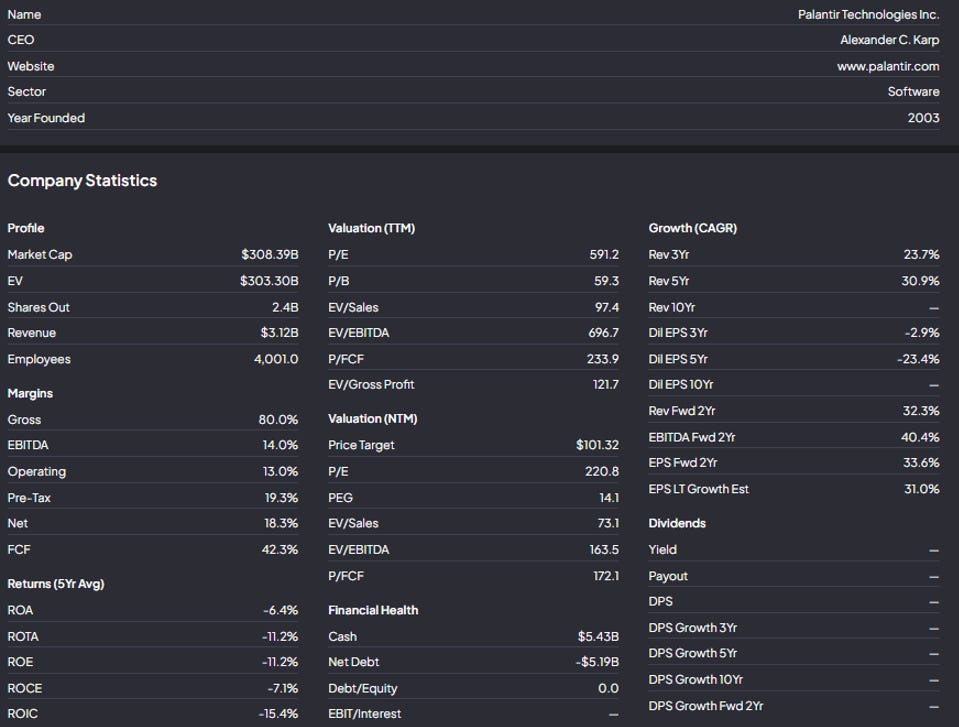The width and height of the screenshot is (959, 727).
Task: Select the ROTA value -11.2%
Action: (x=280, y=637)
